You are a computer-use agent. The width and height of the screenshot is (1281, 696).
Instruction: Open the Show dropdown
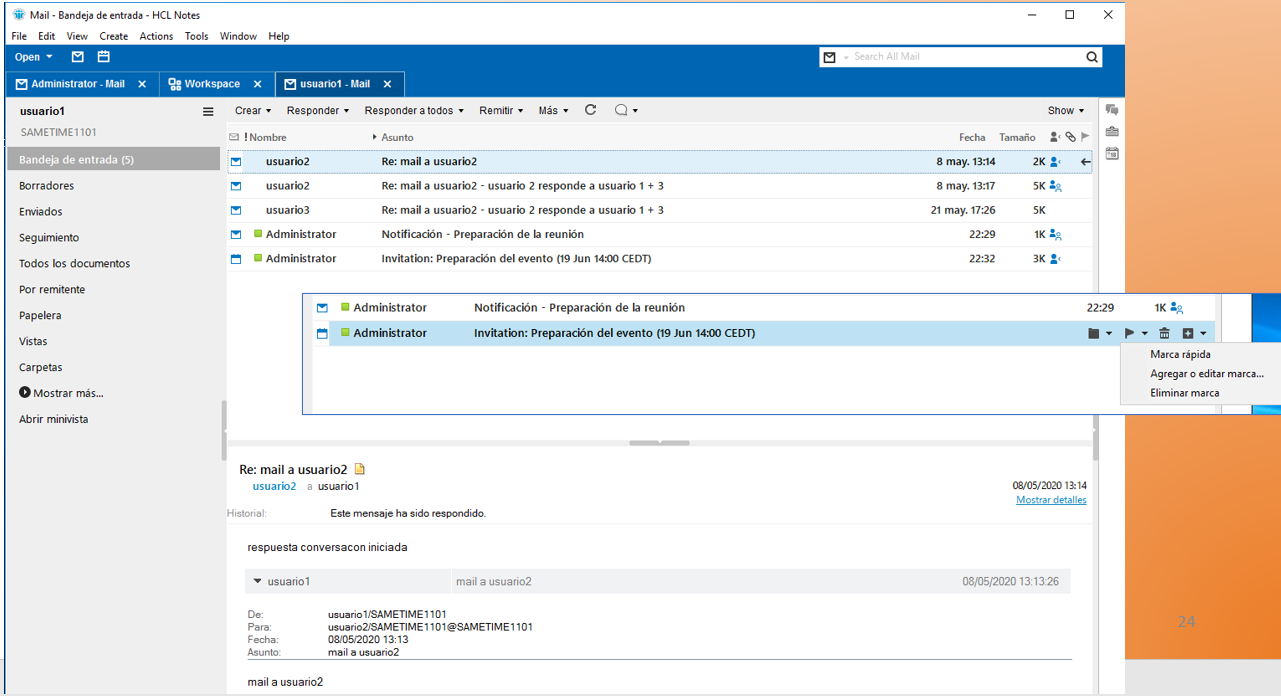(1066, 111)
